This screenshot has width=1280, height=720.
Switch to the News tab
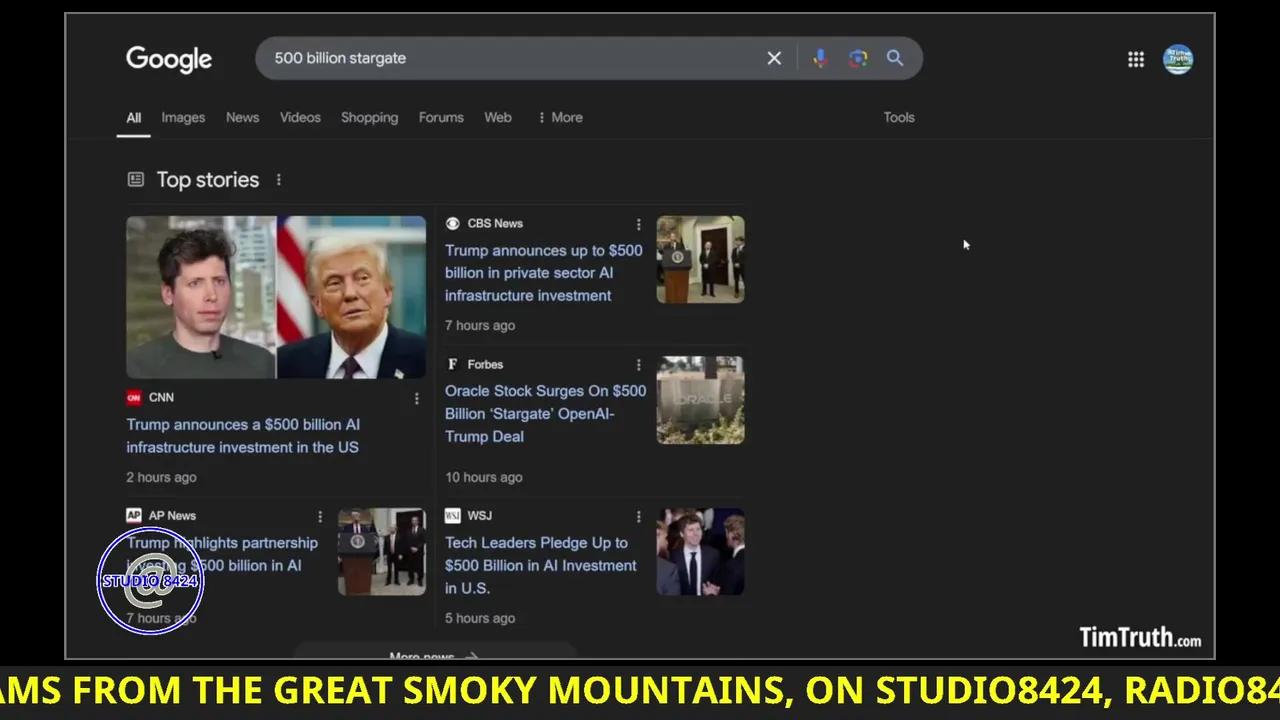(x=242, y=117)
